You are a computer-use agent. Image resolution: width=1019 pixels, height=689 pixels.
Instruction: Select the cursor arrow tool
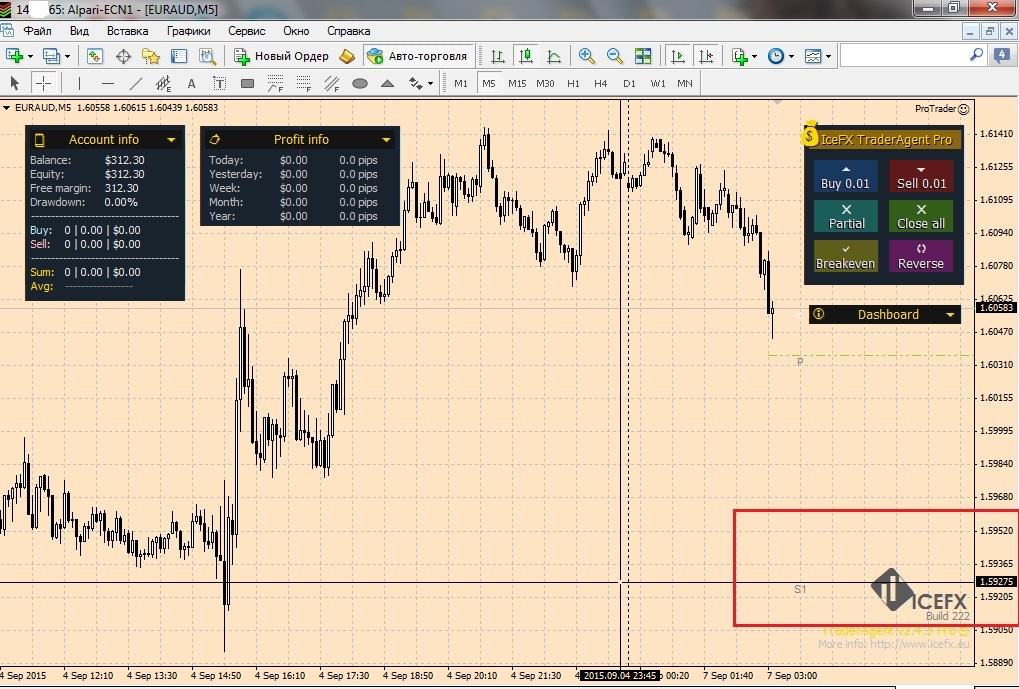click(14, 83)
